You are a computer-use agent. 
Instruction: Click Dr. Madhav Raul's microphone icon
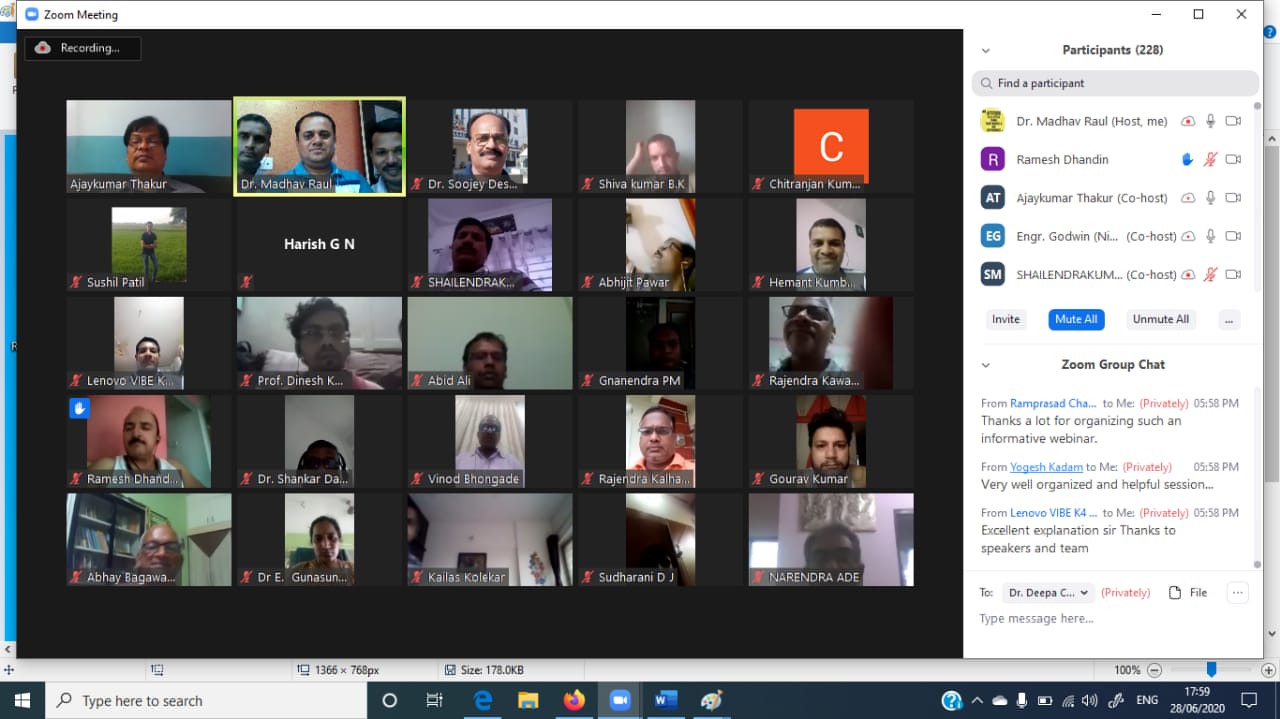[x=1210, y=121]
